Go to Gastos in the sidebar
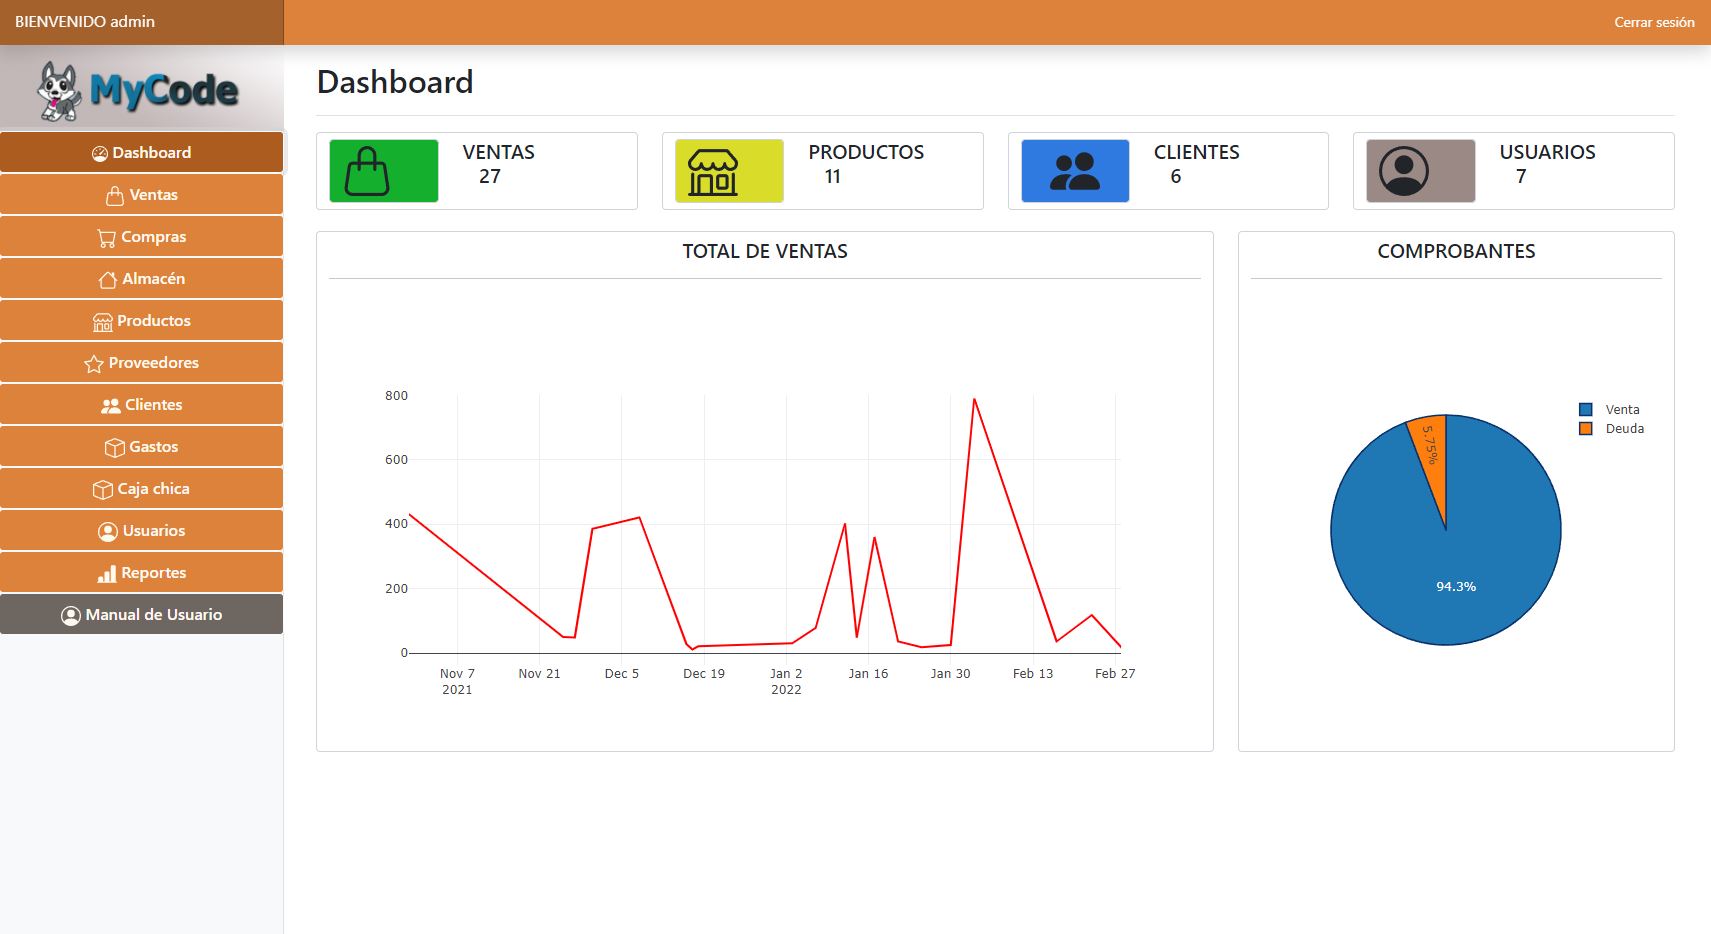This screenshot has height=934, width=1711. coord(141,447)
